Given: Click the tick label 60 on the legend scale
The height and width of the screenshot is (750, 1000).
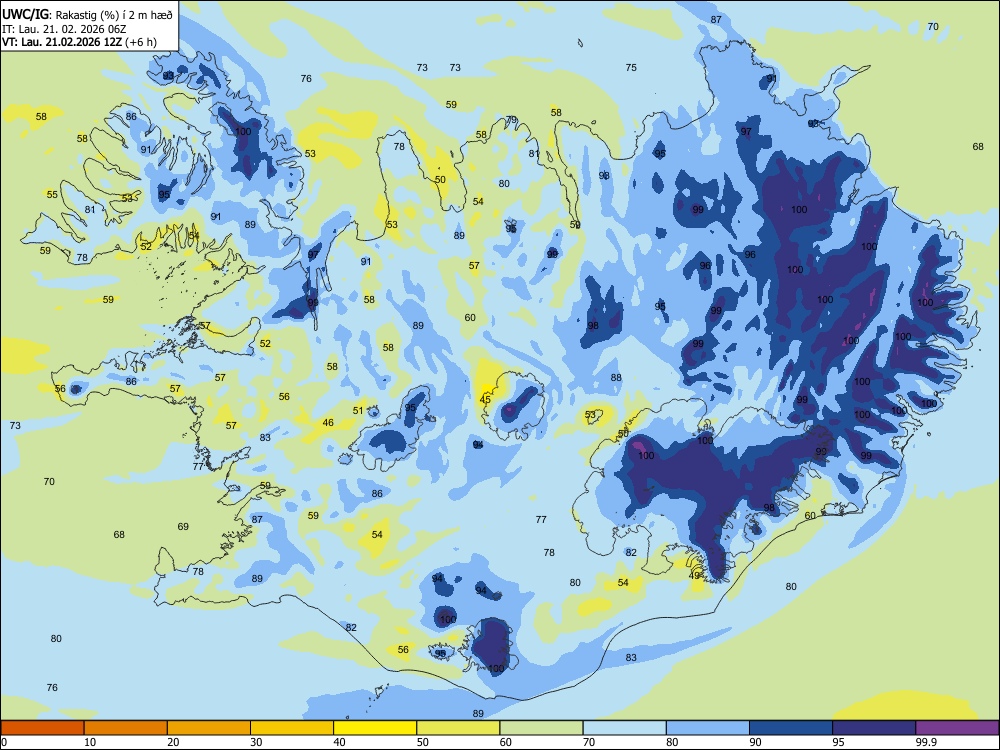Looking at the screenshot, I should [506, 742].
